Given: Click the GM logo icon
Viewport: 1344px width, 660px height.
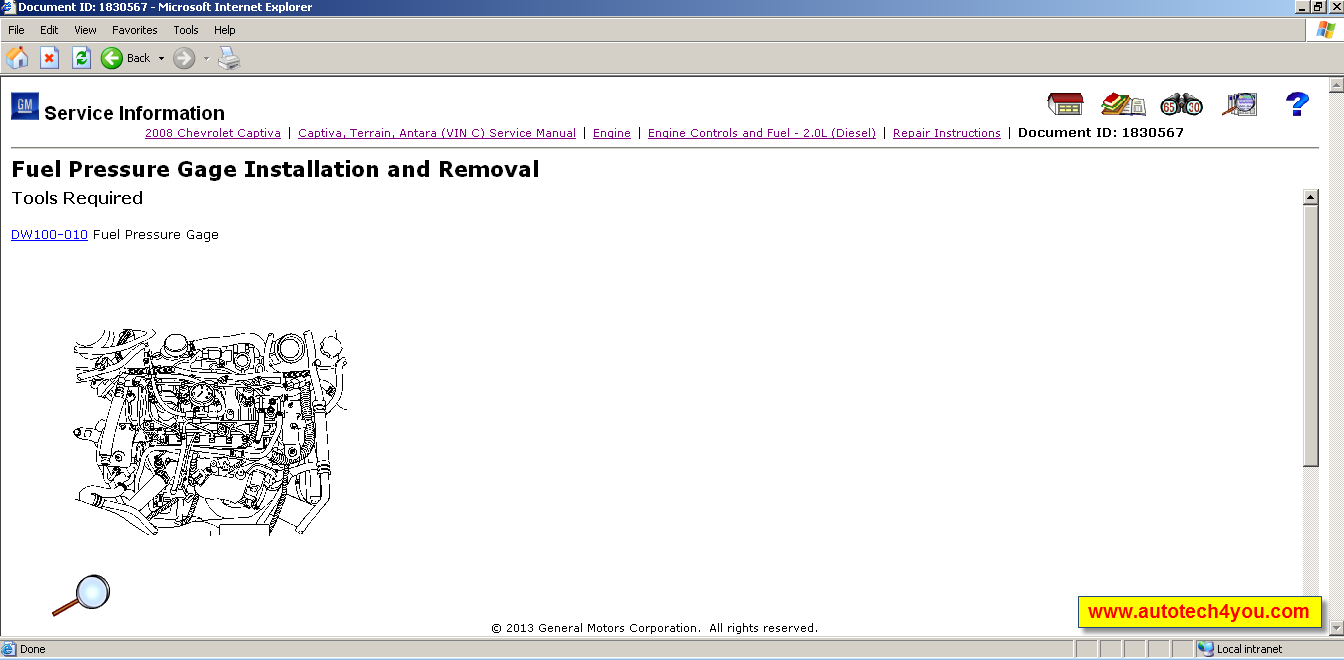Looking at the screenshot, I should [25, 106].
